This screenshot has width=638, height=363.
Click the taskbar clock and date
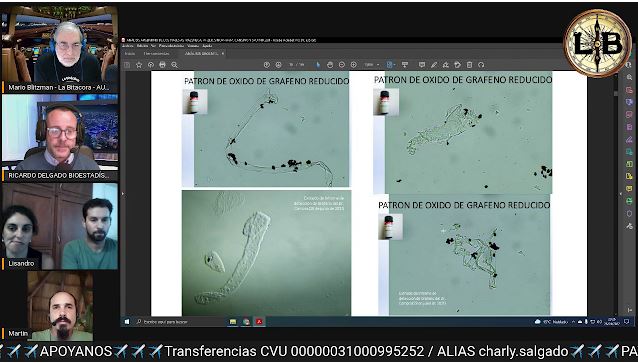click(612, 322)
